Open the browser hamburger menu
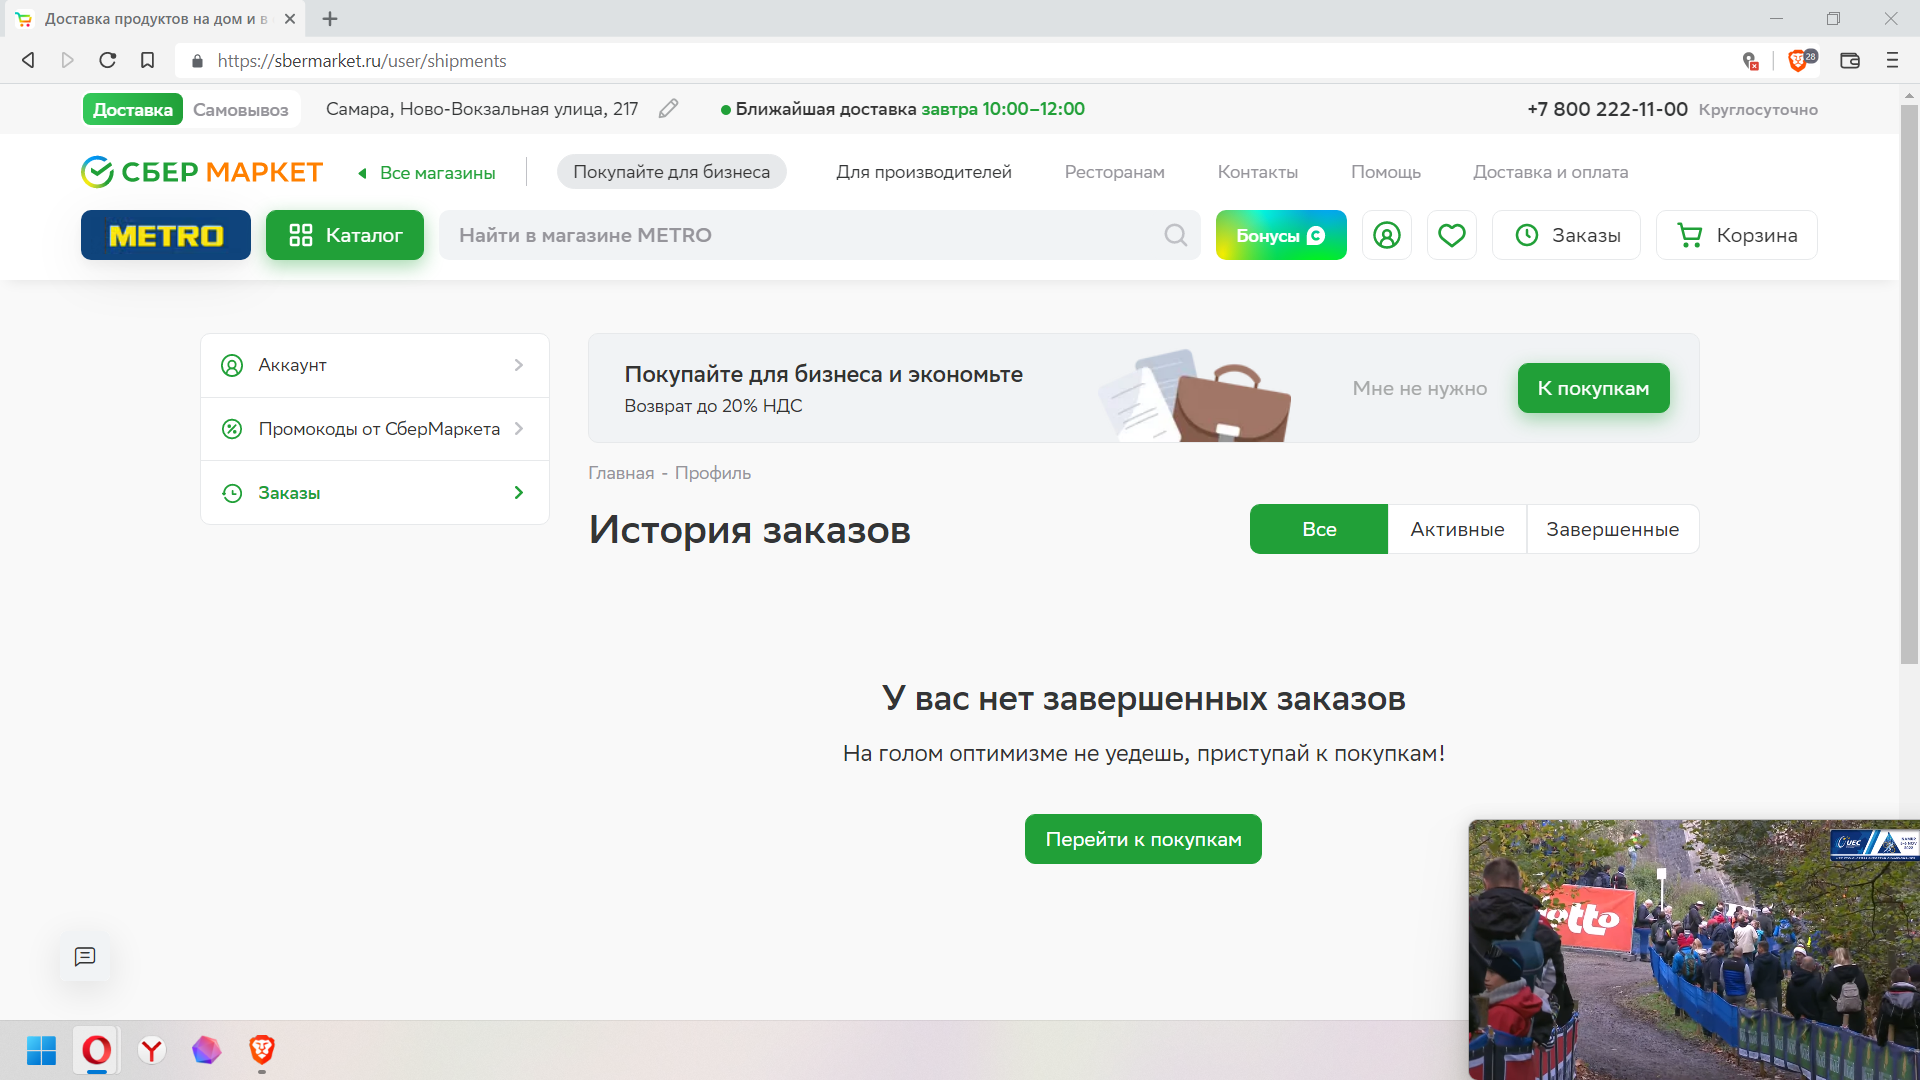This screenshot has width=1920, height=1080. (1892, 61)
